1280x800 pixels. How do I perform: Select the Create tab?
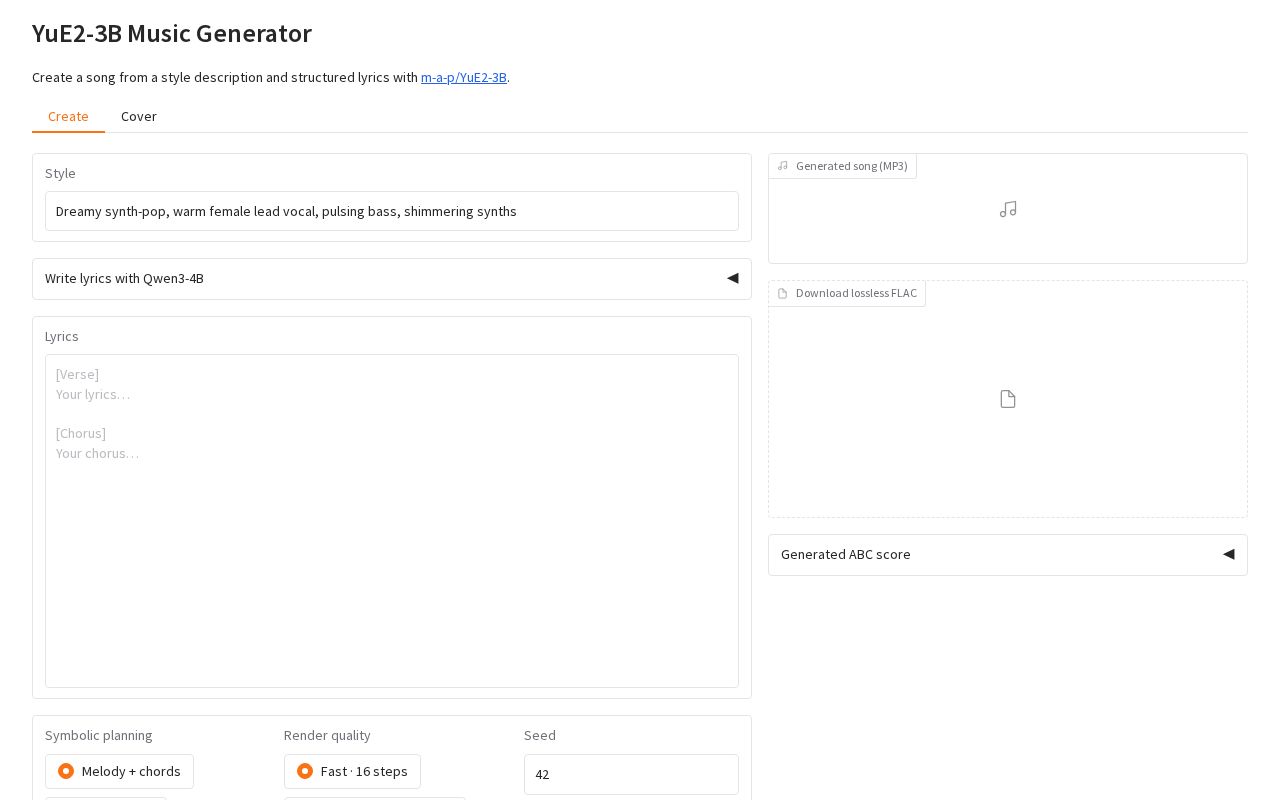pos(68,116)
